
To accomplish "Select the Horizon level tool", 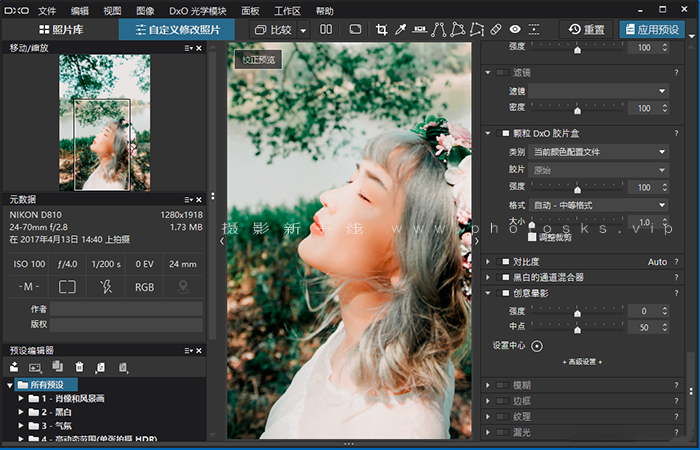I will pyautogui.click(x=419, y=30).
